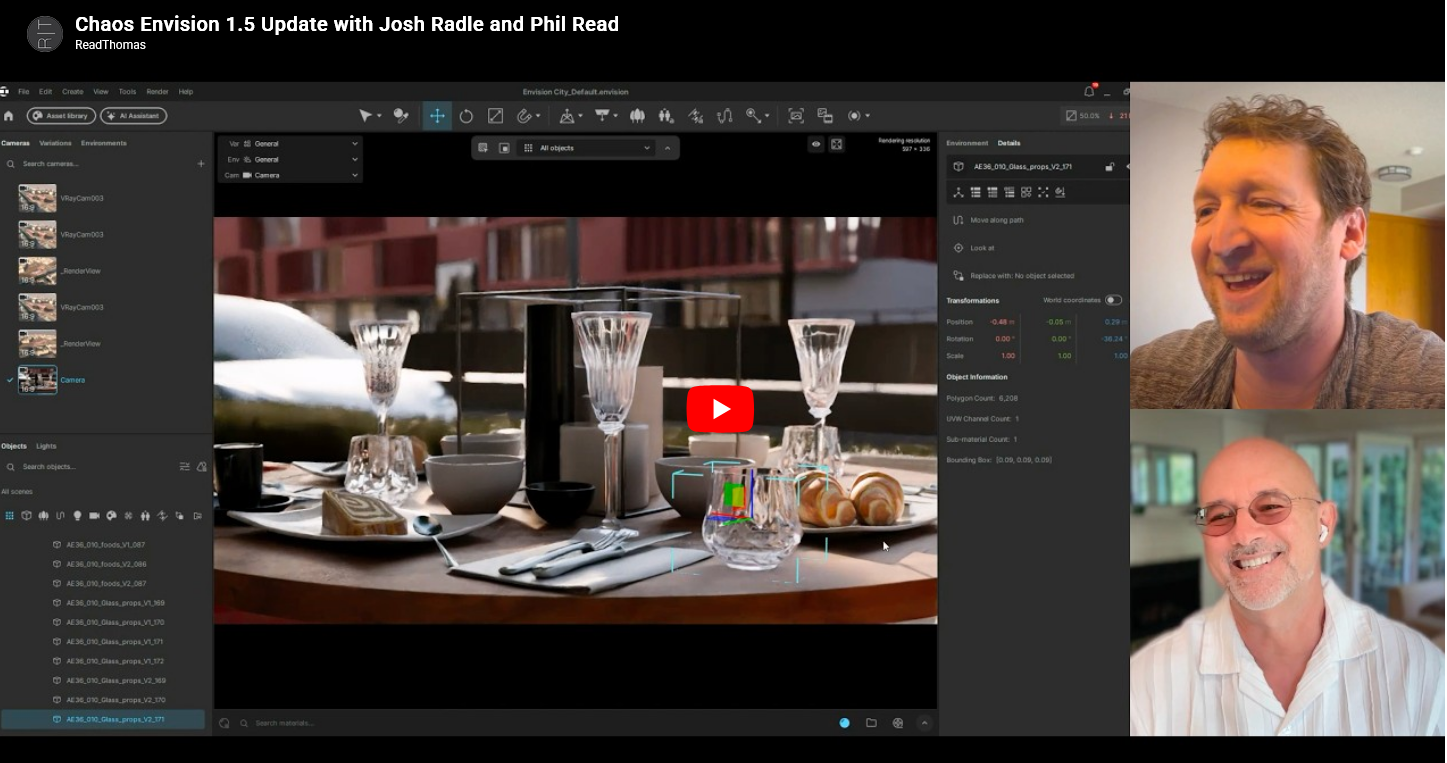Select the Scale tool
The height and width of the screenshot is (763, 1447).
[495, 116]
